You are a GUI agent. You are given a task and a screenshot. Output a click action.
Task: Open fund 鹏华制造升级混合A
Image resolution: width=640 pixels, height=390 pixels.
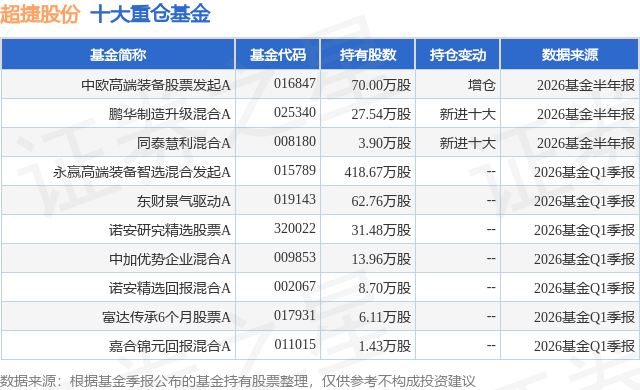(170, 114)
